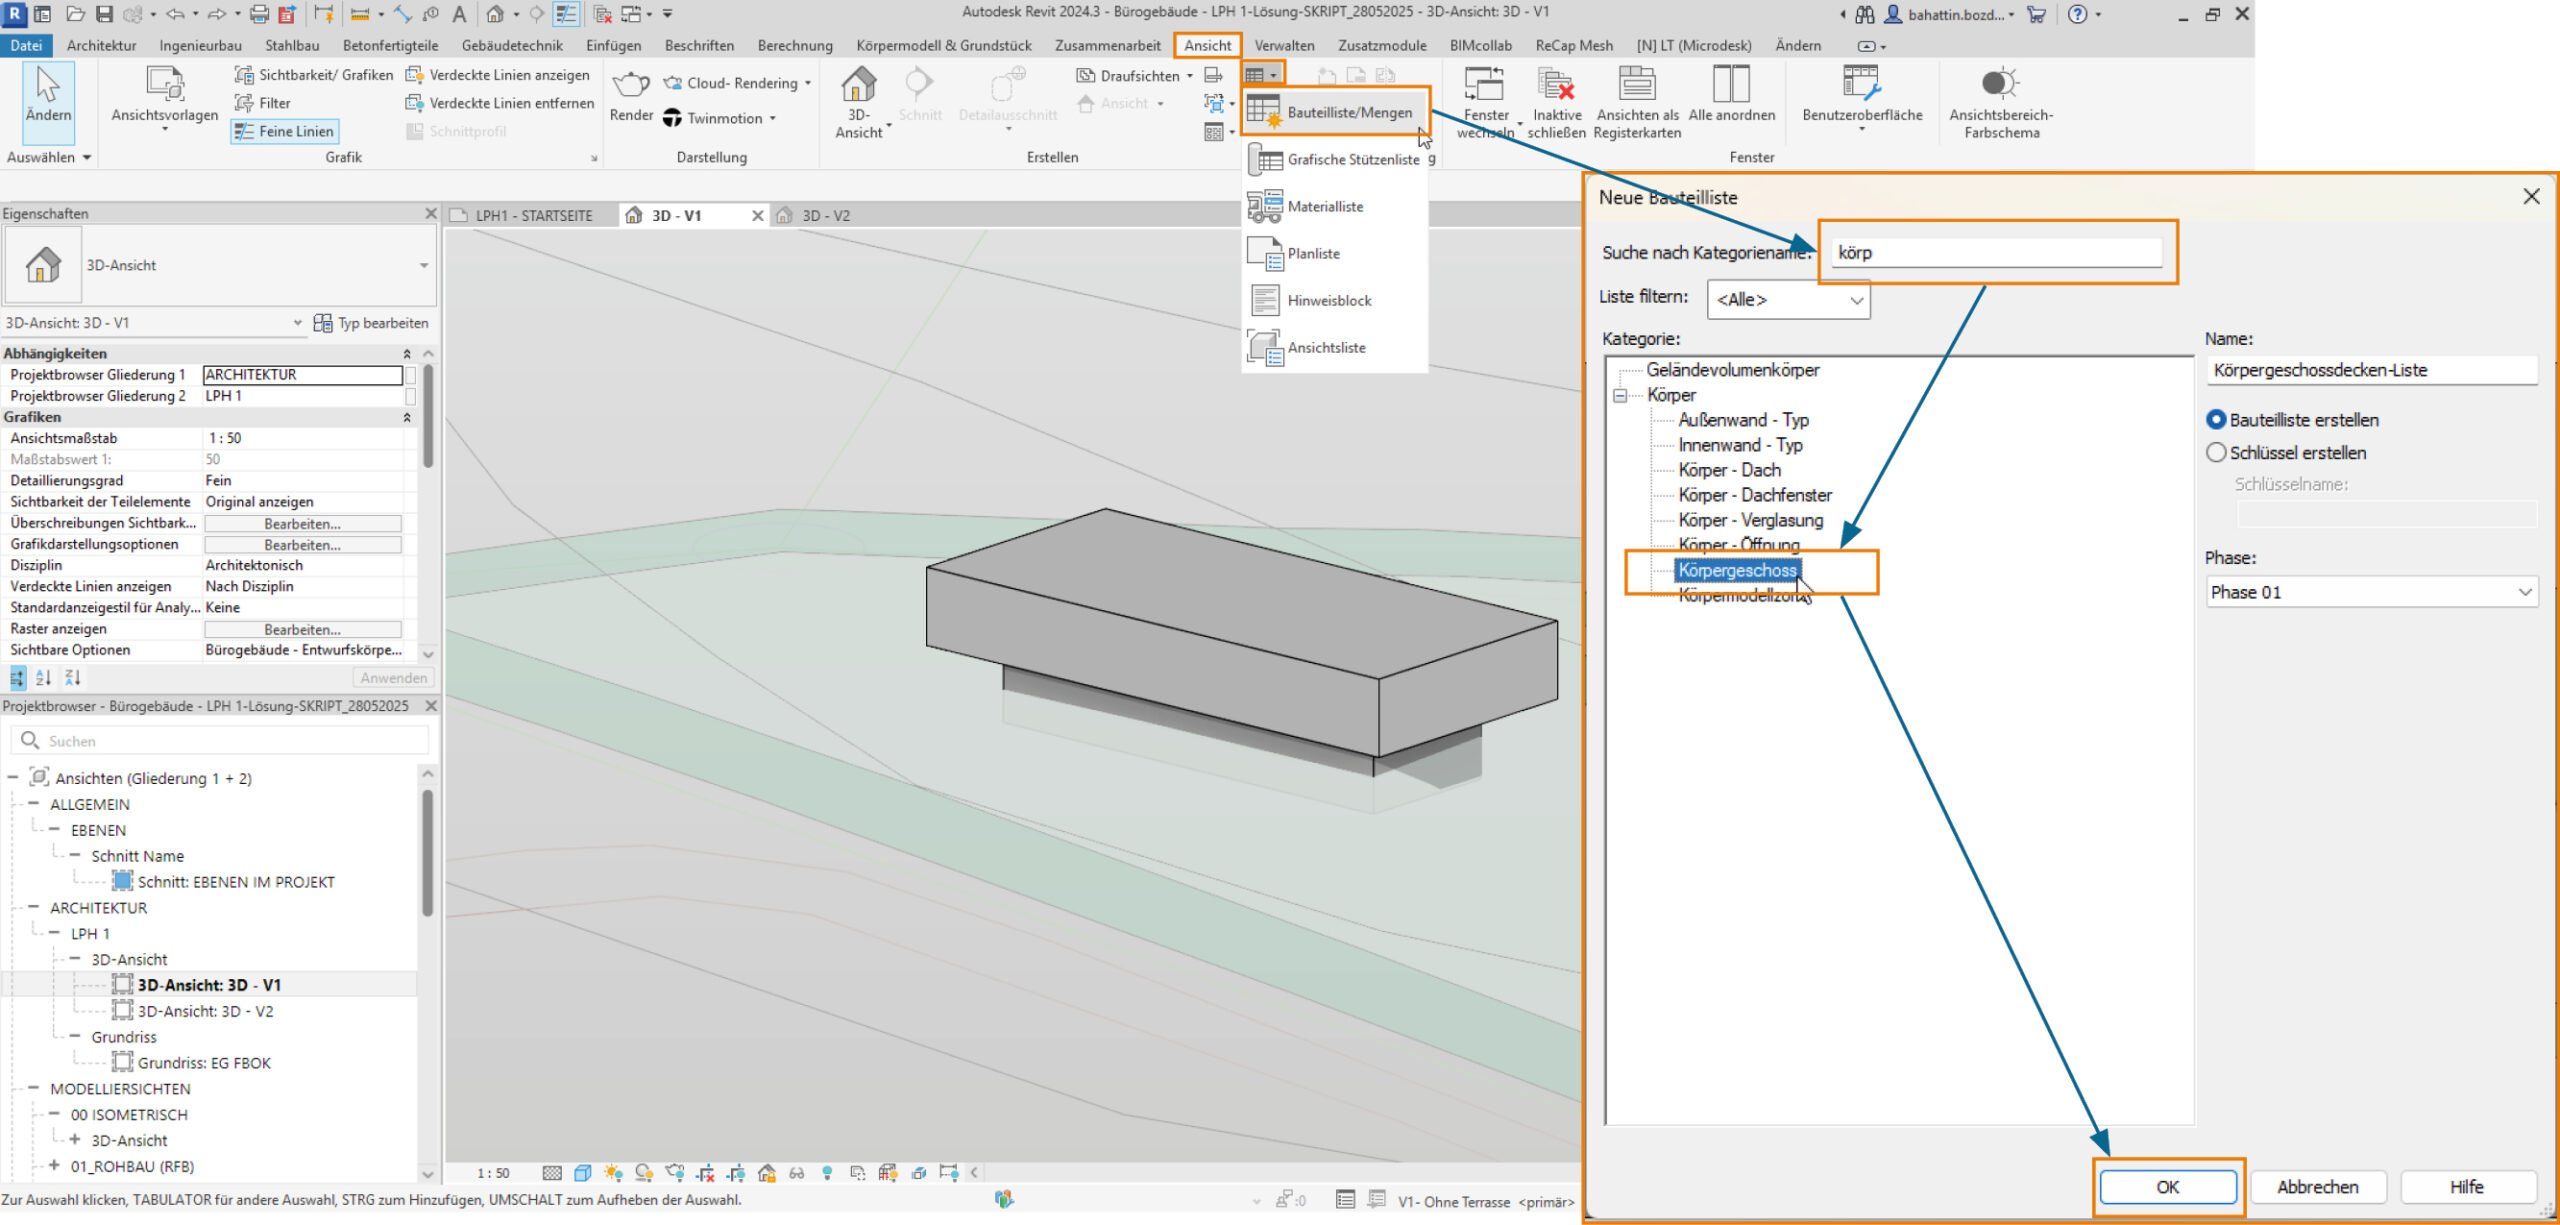The image size is (2560, 1225).
Task: Select Körpergeschoss in category list
Action: 1738,570
